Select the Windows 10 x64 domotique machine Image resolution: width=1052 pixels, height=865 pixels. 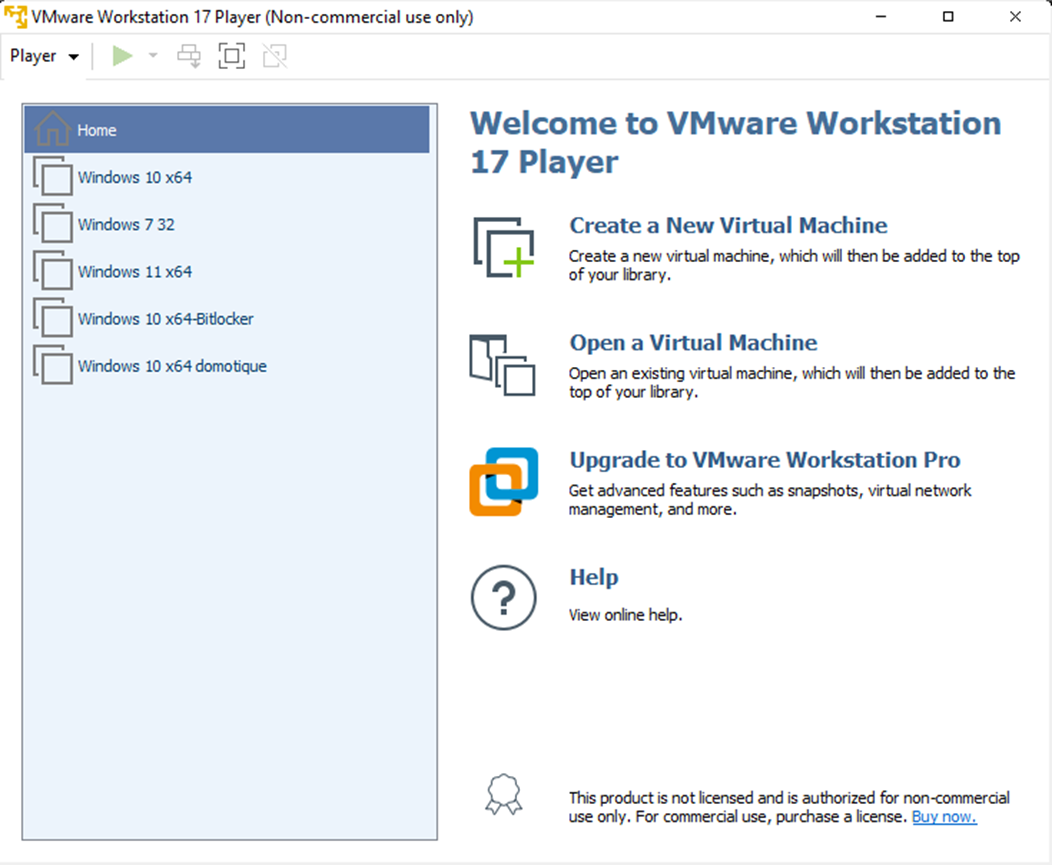[x=227, y=366]
